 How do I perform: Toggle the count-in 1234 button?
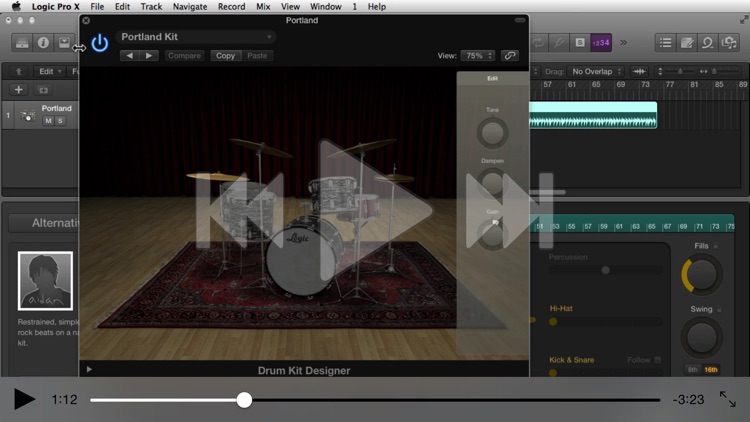[601, 43]
